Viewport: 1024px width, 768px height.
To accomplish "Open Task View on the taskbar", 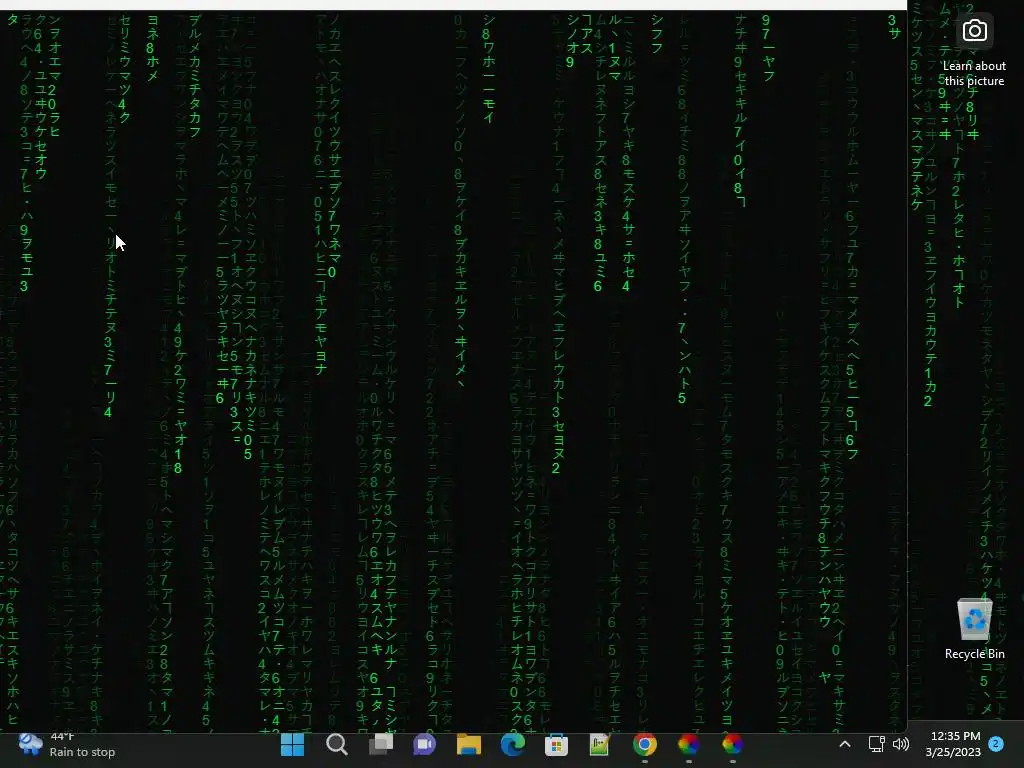I will point(381,744).
